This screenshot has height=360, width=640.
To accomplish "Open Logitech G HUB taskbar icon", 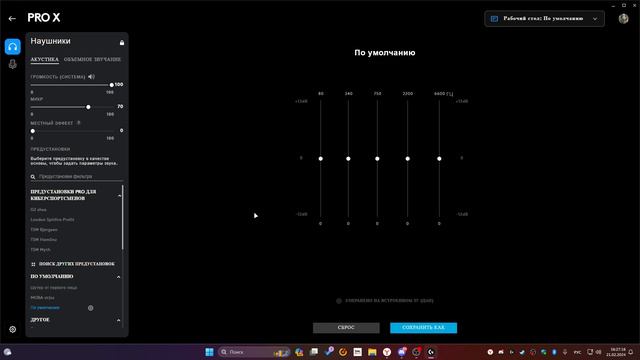I will click(x=431, y=352).
